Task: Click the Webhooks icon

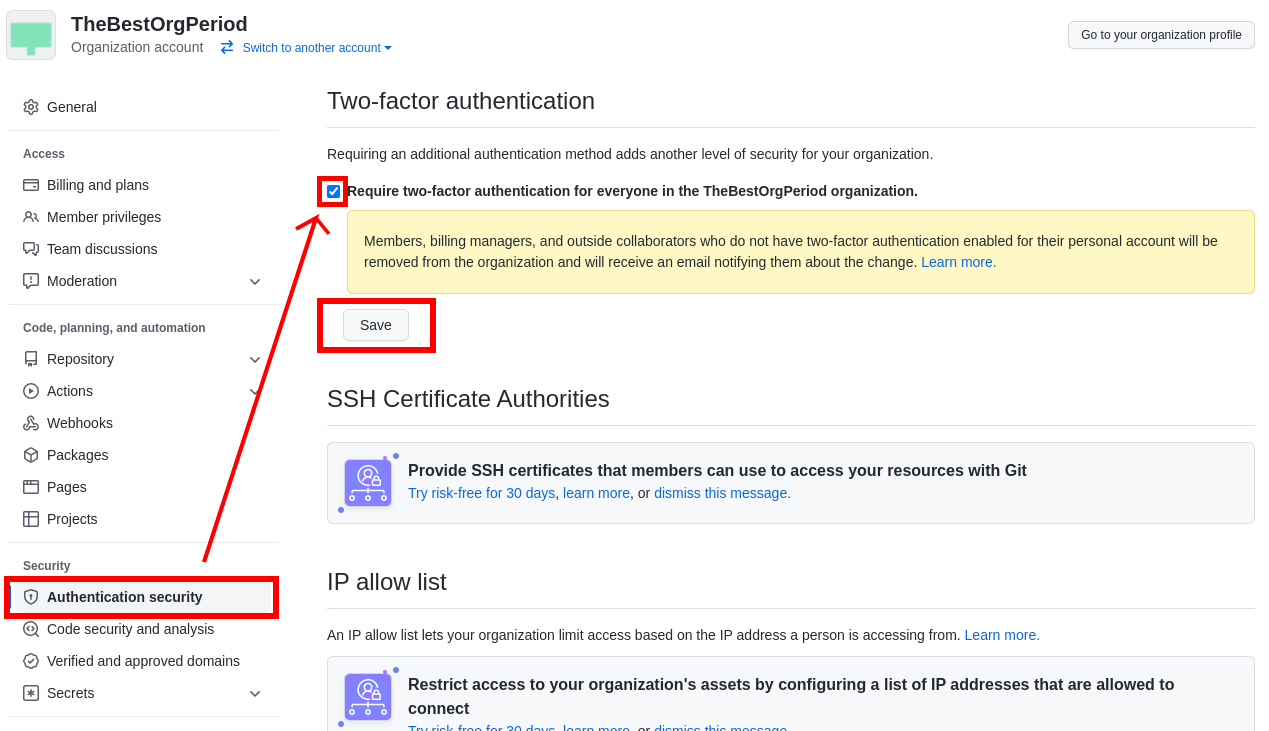Action: point(31,423)
